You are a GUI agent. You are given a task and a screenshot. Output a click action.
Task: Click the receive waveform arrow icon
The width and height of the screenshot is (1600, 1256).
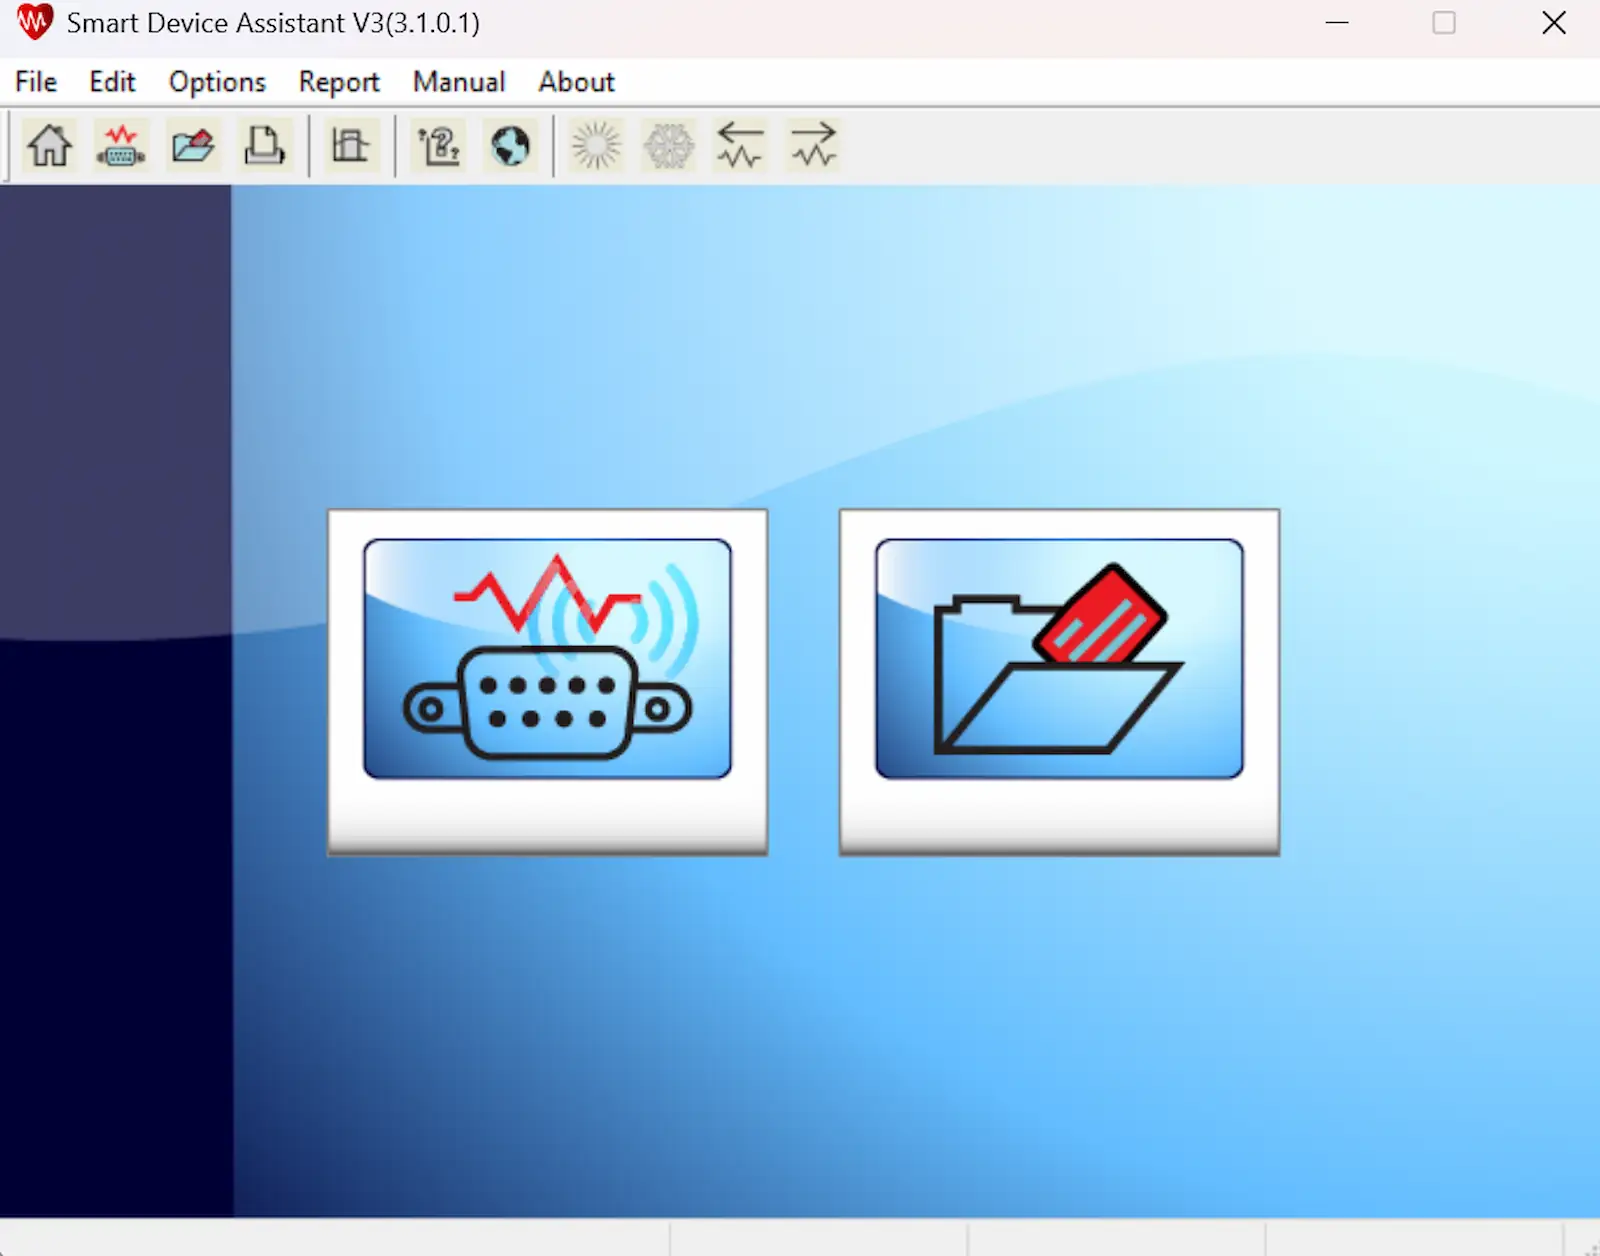click(x=740, y=145)
